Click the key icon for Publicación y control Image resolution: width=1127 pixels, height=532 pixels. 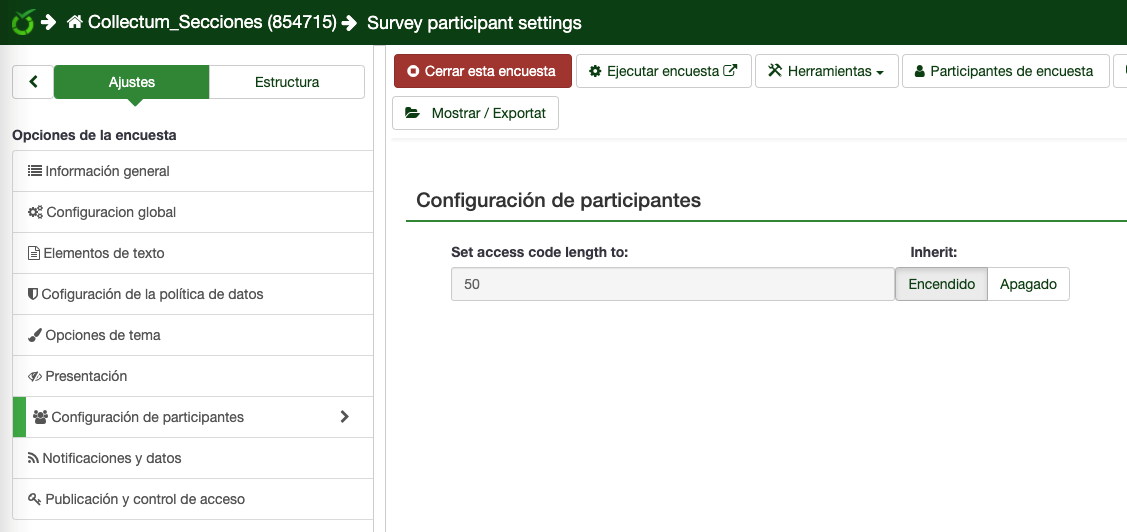click(34, 499)
